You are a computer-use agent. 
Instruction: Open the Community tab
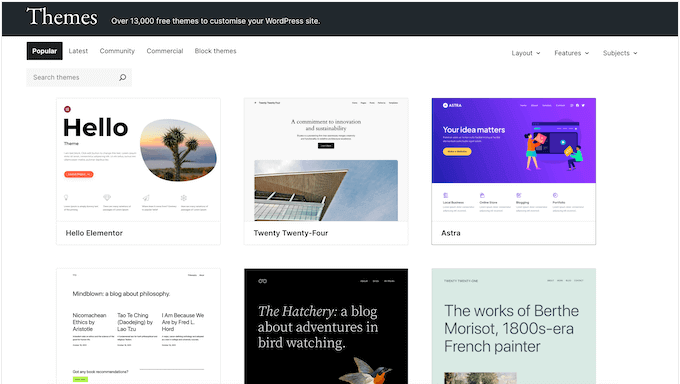click(x=117, y=51)
